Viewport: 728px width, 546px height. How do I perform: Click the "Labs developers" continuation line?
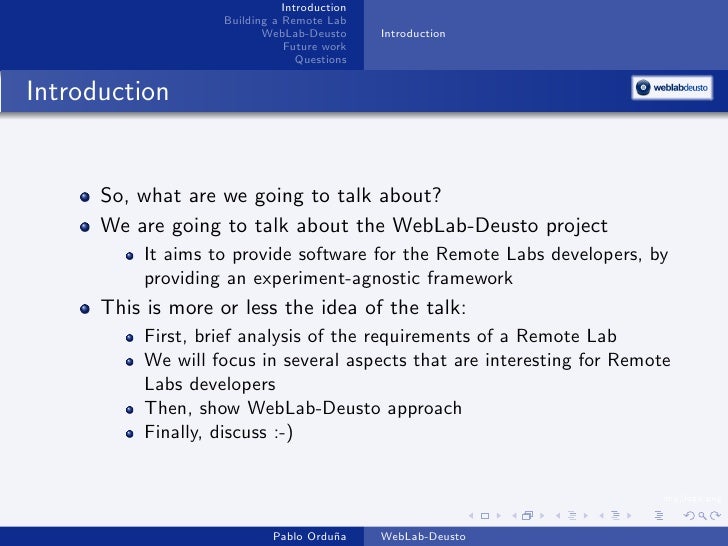[x=210, y=384]
